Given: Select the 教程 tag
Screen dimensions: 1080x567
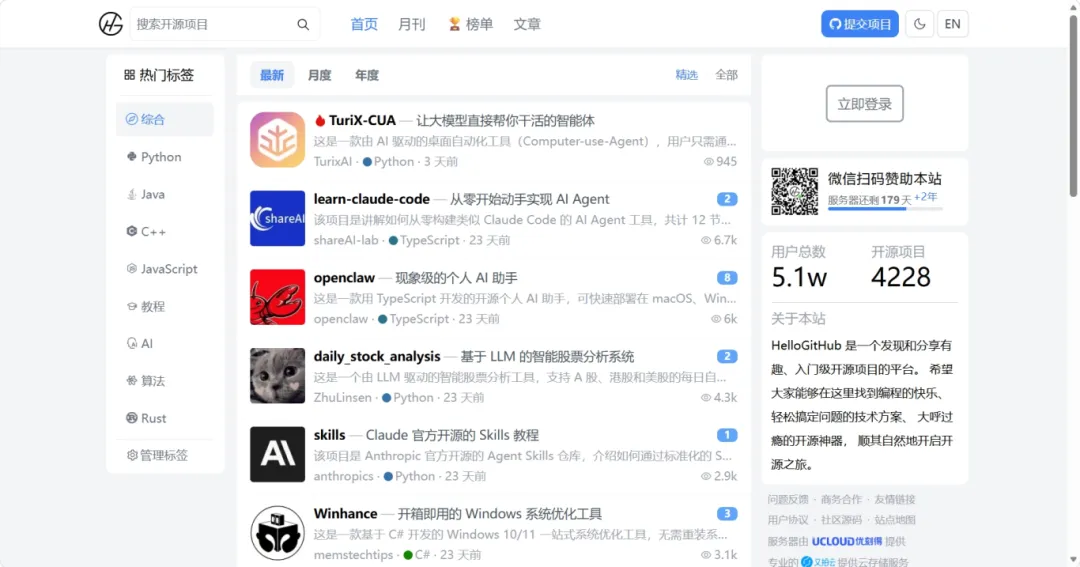Looking at the screenshot, I should [165, 306].
